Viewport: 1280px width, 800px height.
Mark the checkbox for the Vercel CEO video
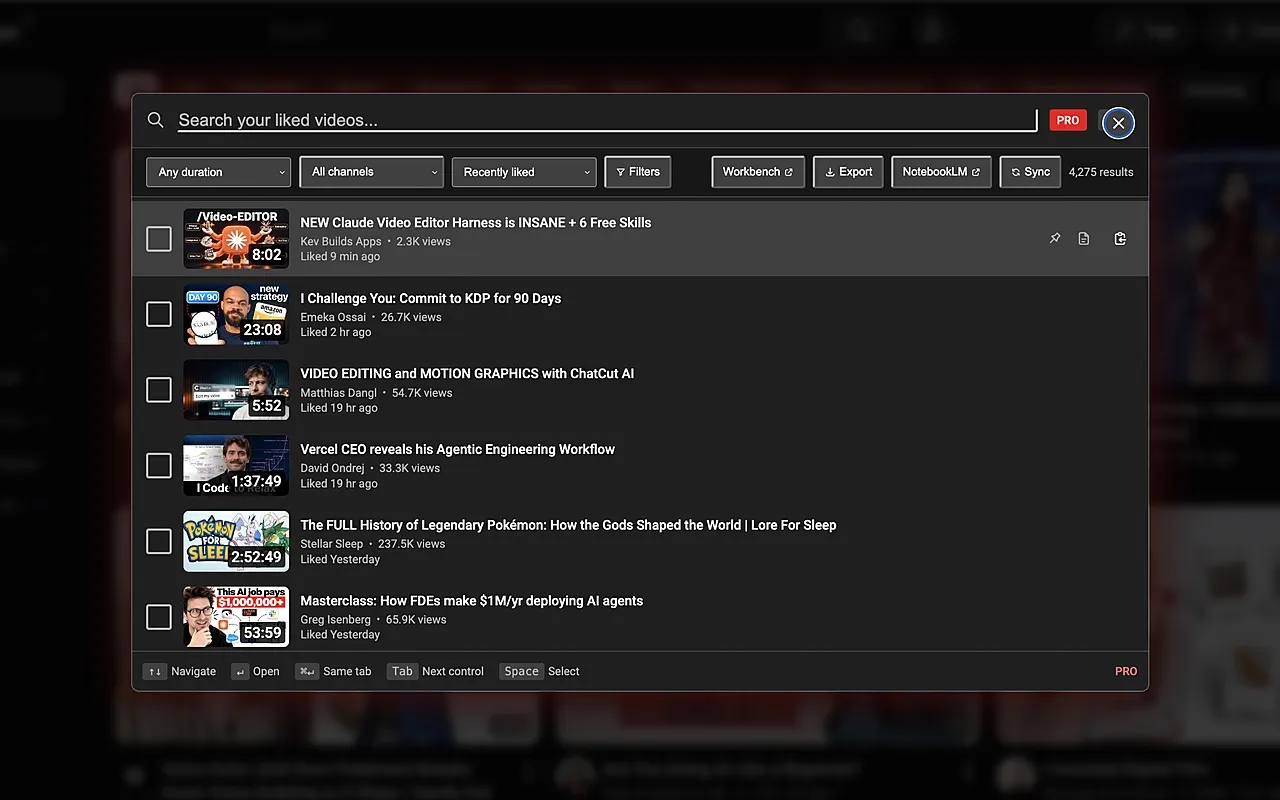click(x=159, y=466)
